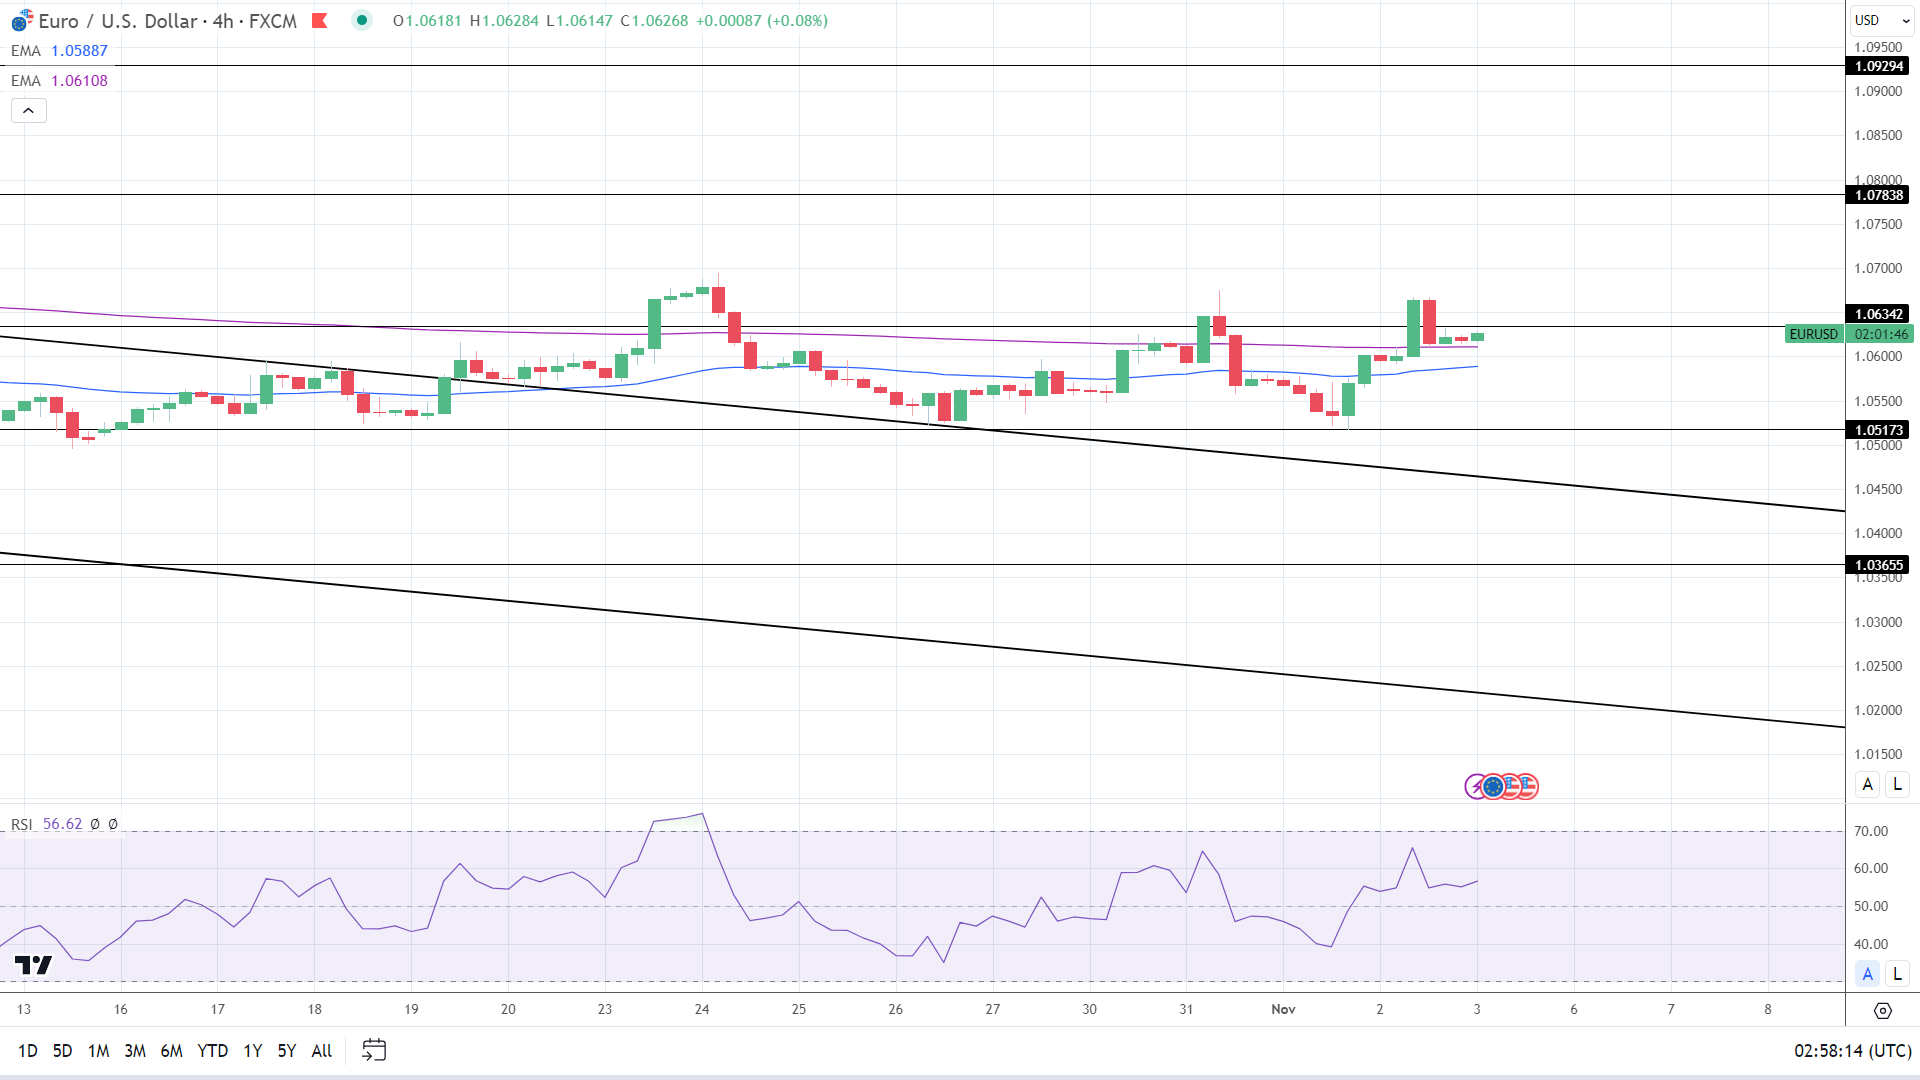Click the 1.09294 price level label

(1878, 66)
